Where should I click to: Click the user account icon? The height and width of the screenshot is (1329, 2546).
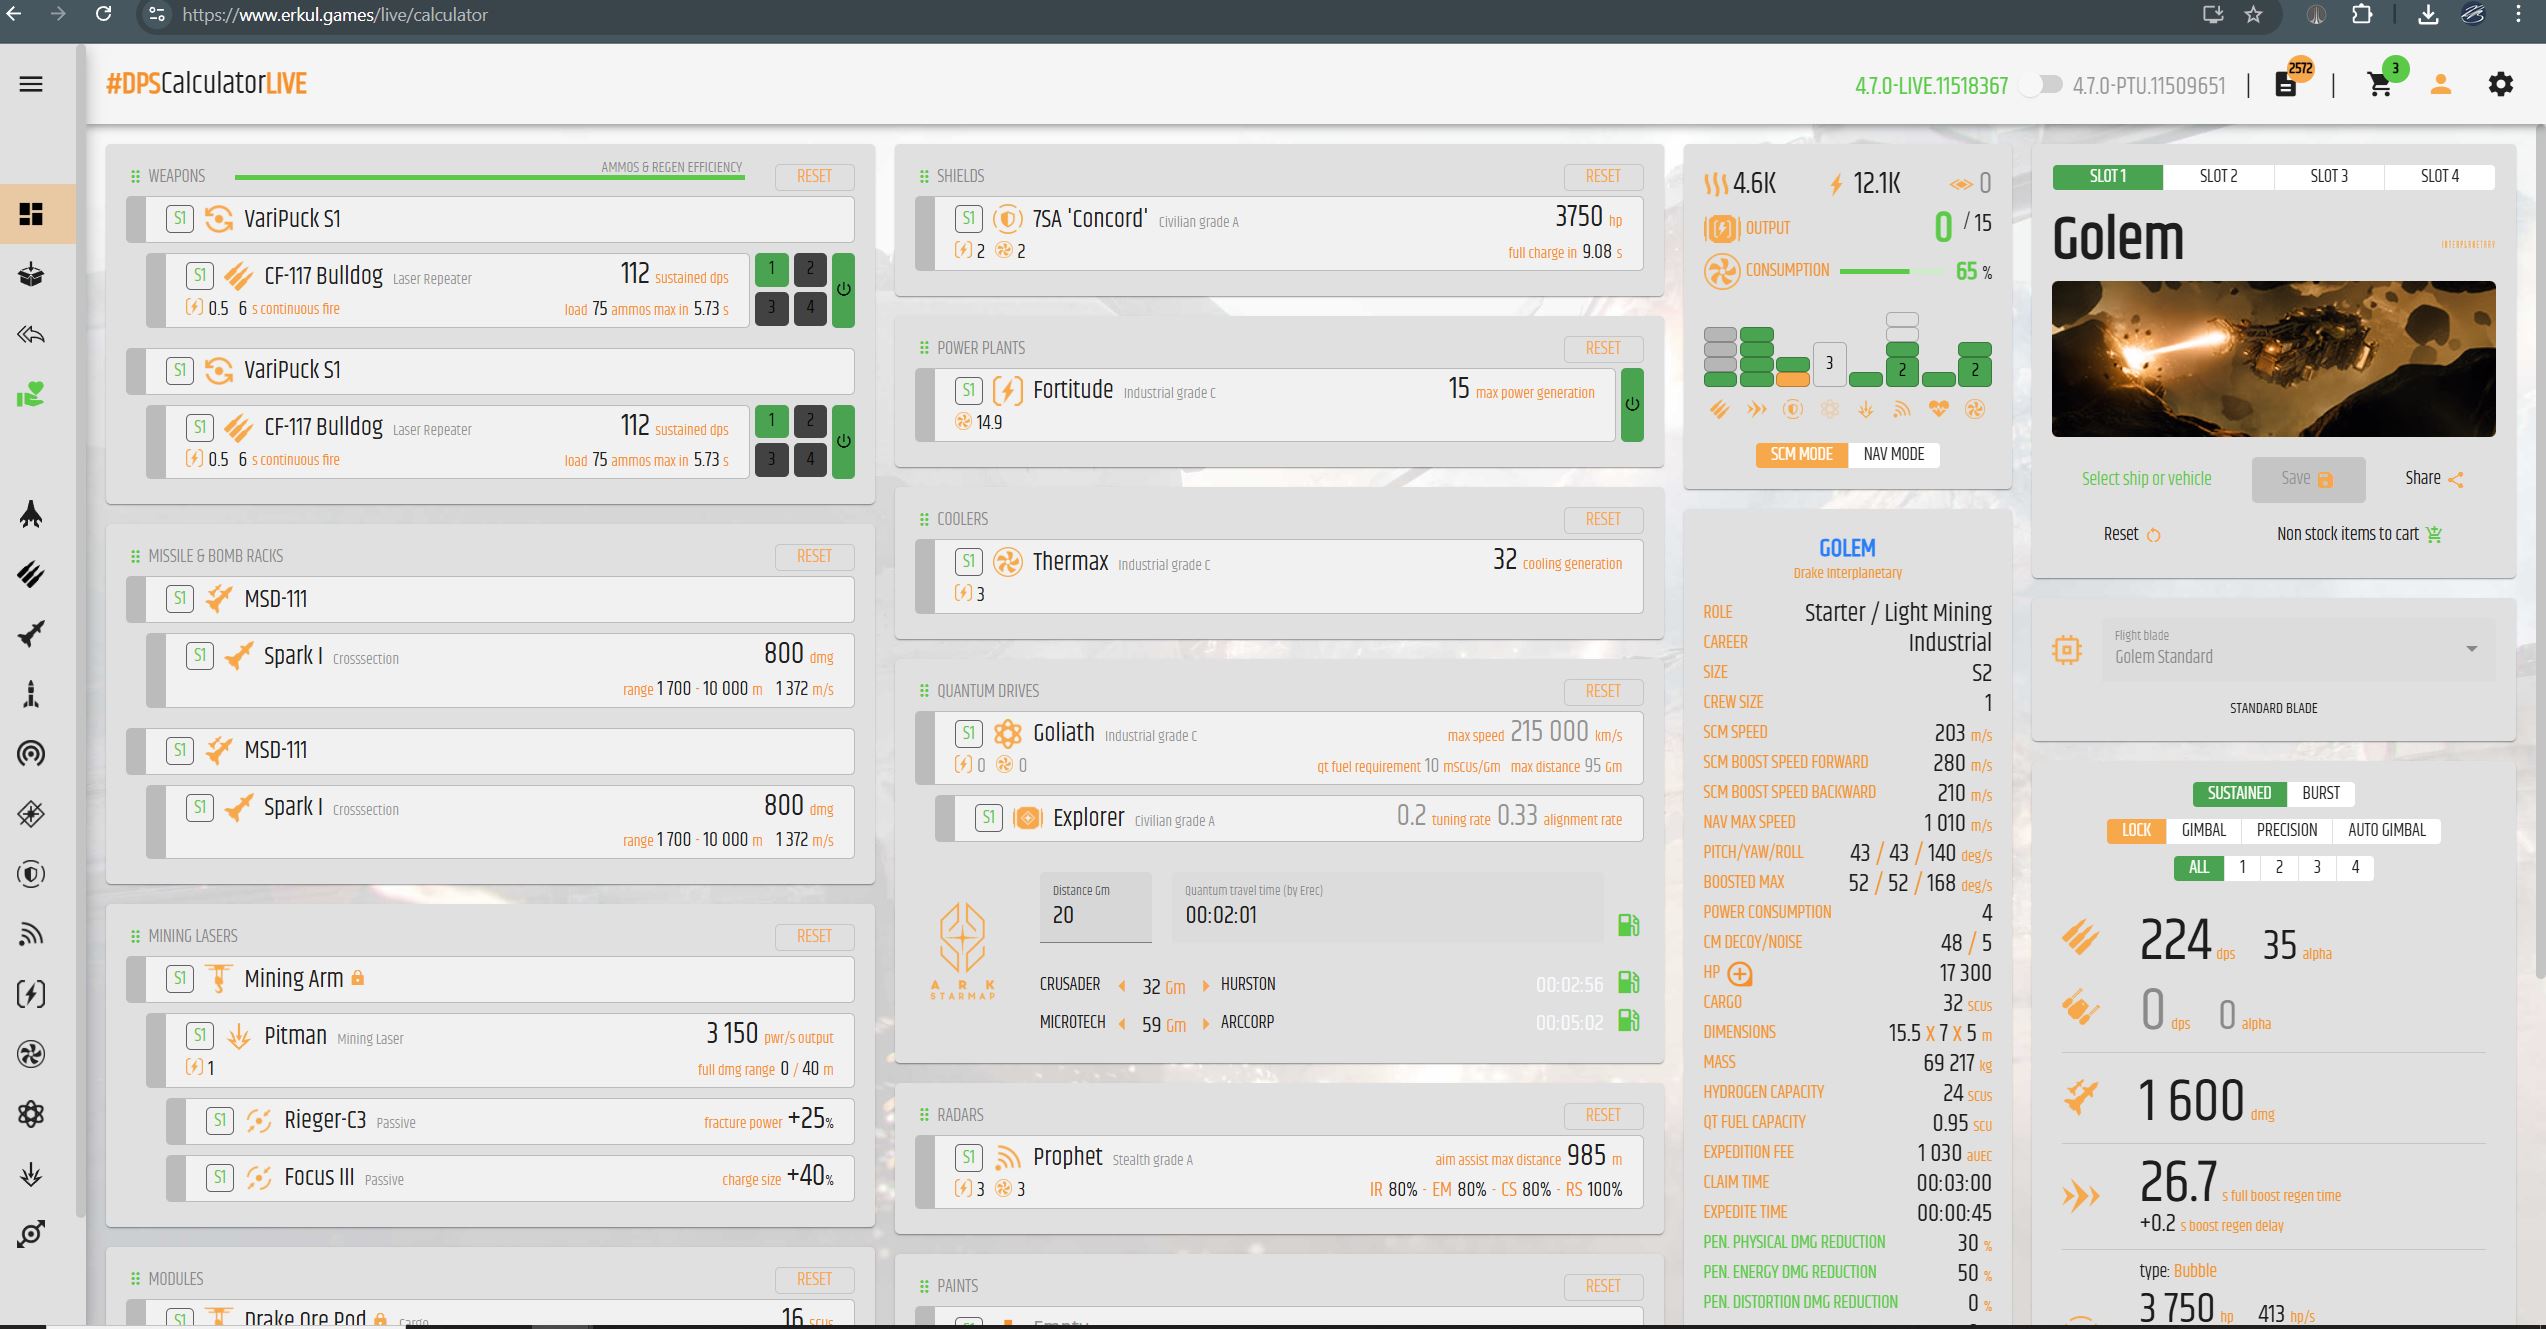click(2440, 85)
